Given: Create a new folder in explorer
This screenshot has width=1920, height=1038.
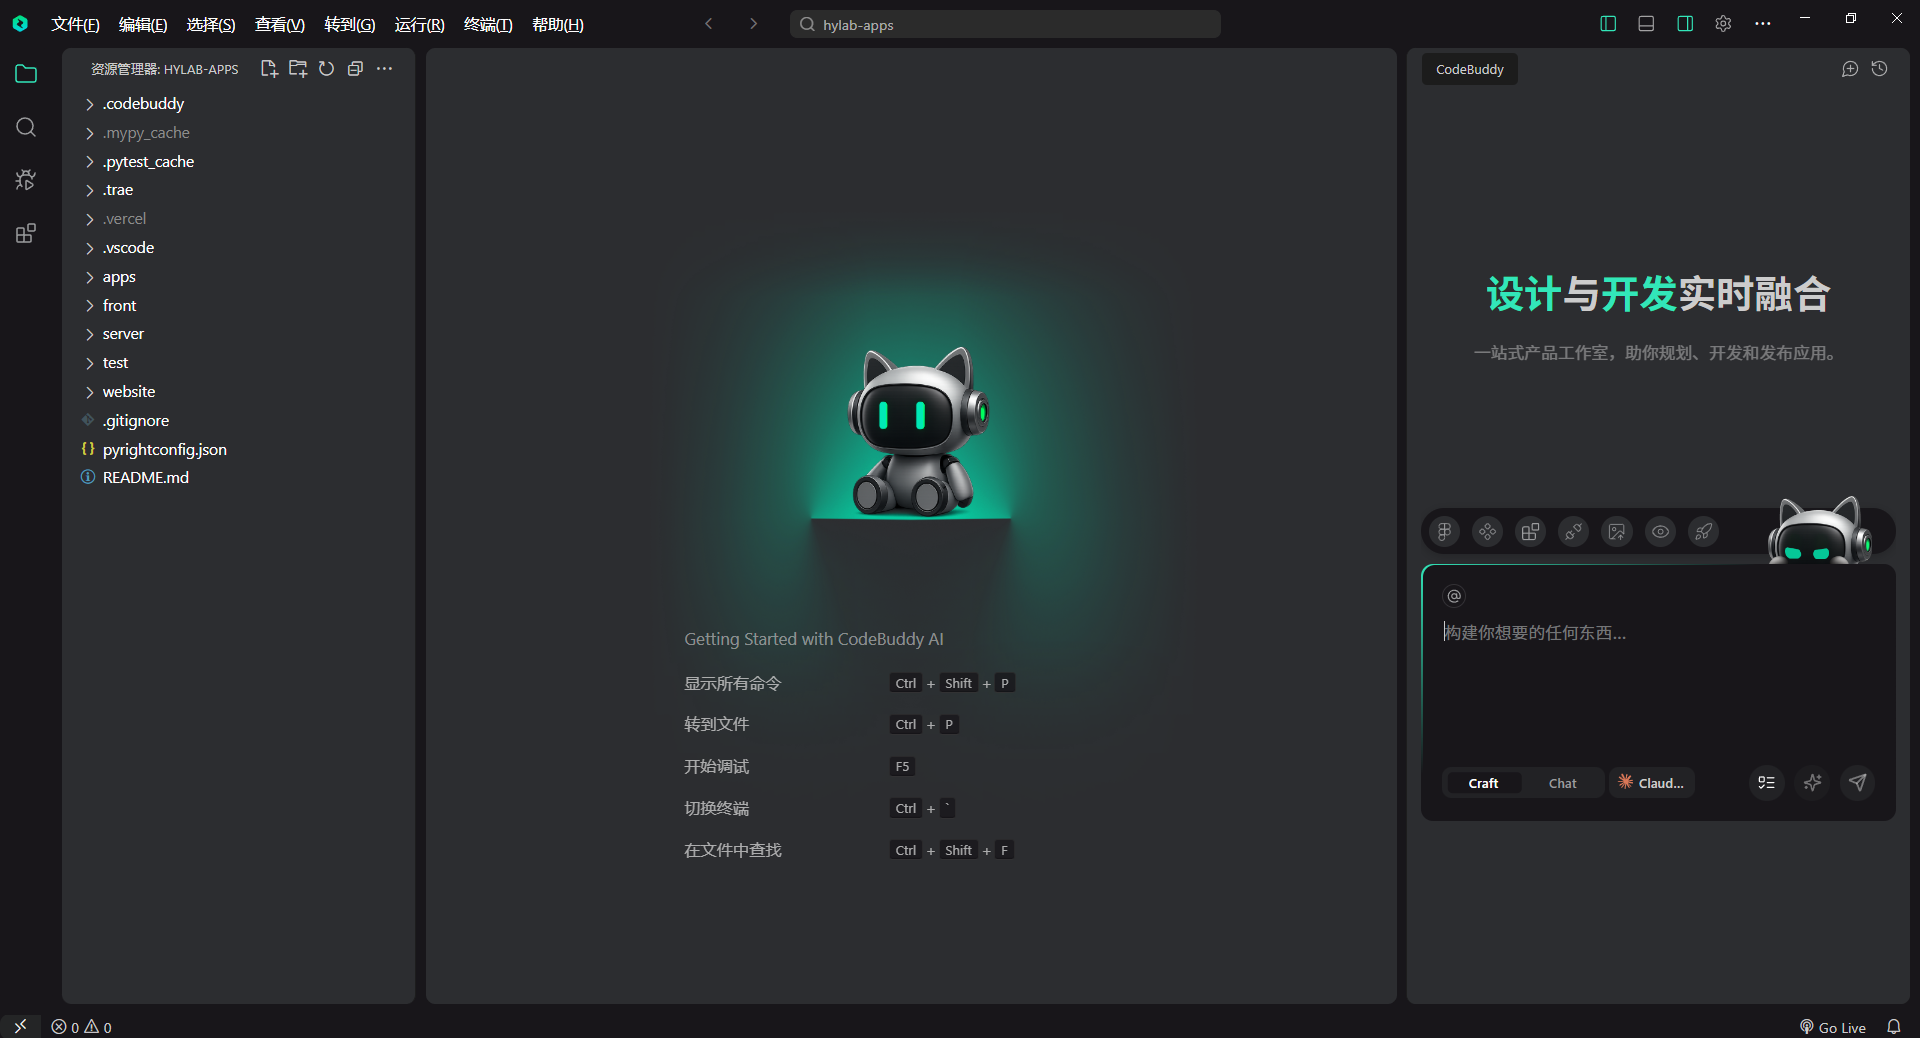Looking at the screenshot, I should click(298, 69).
